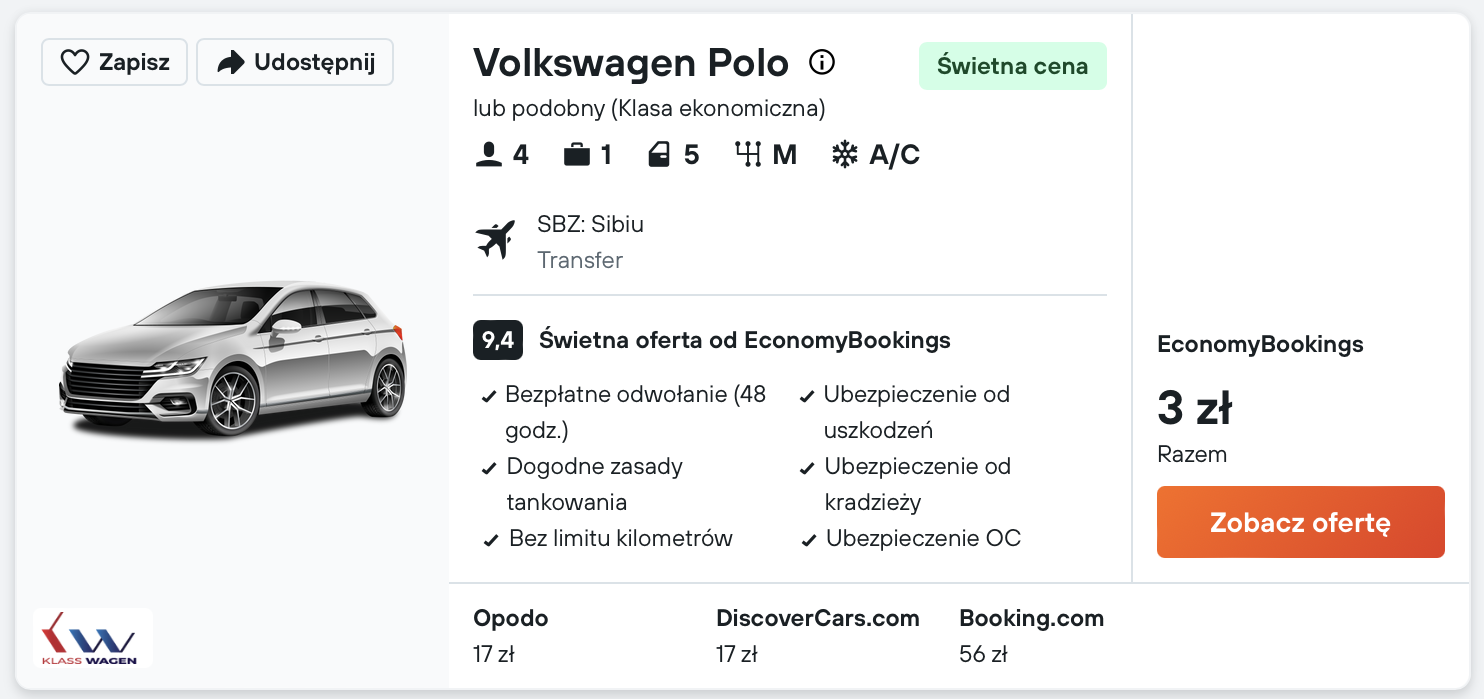Click the 9,4 rating score badge

(x=497, y=340)
